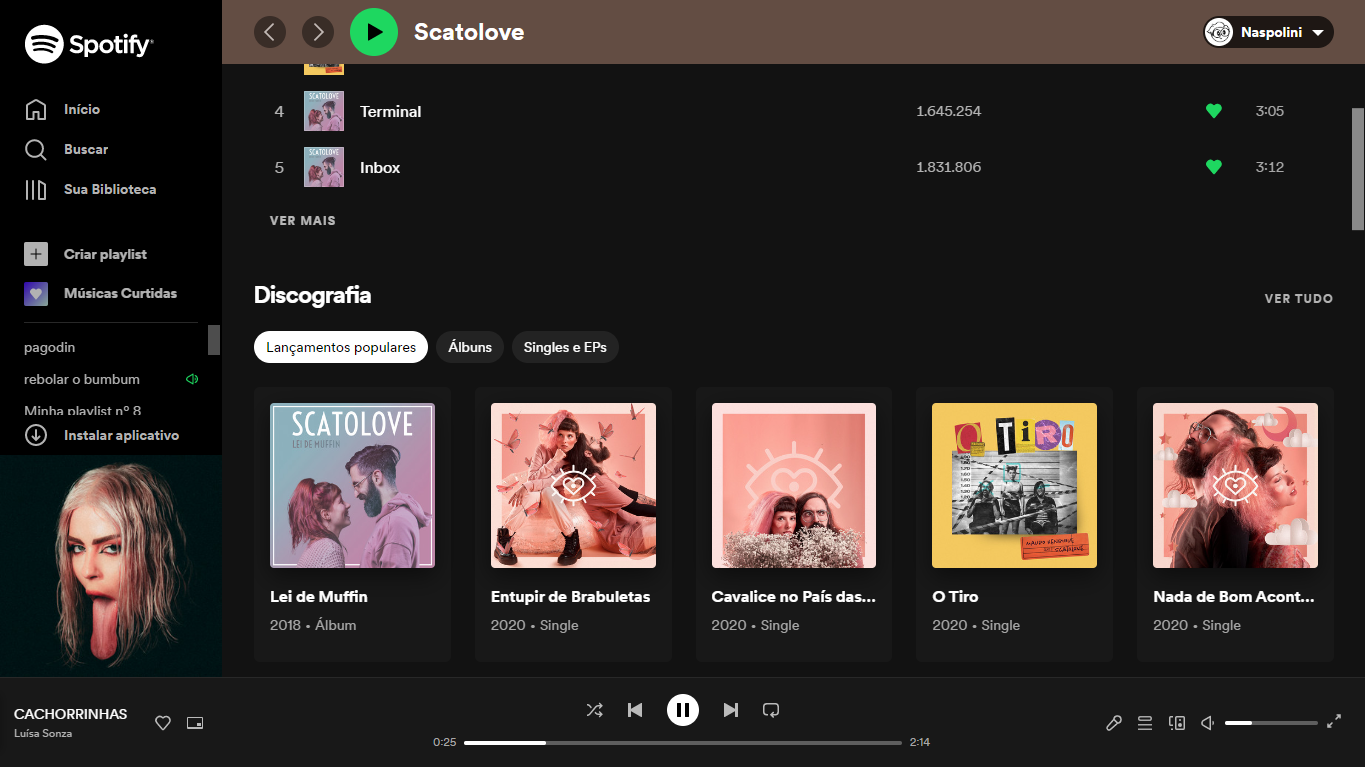This screenshot has height=767, width=1365.
Task: Select the Inbox track title
Action: point(380,167)
